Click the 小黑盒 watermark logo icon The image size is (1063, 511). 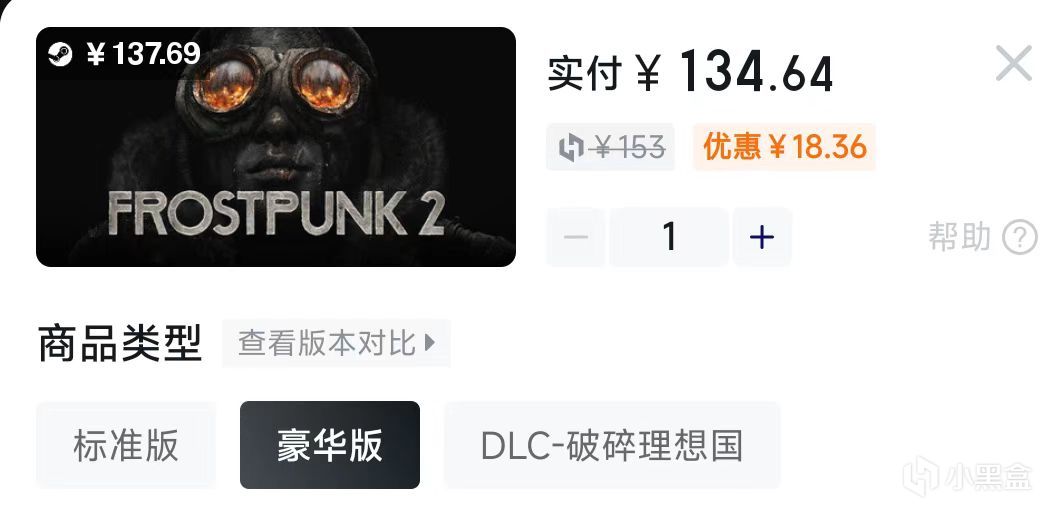(921, 474)
